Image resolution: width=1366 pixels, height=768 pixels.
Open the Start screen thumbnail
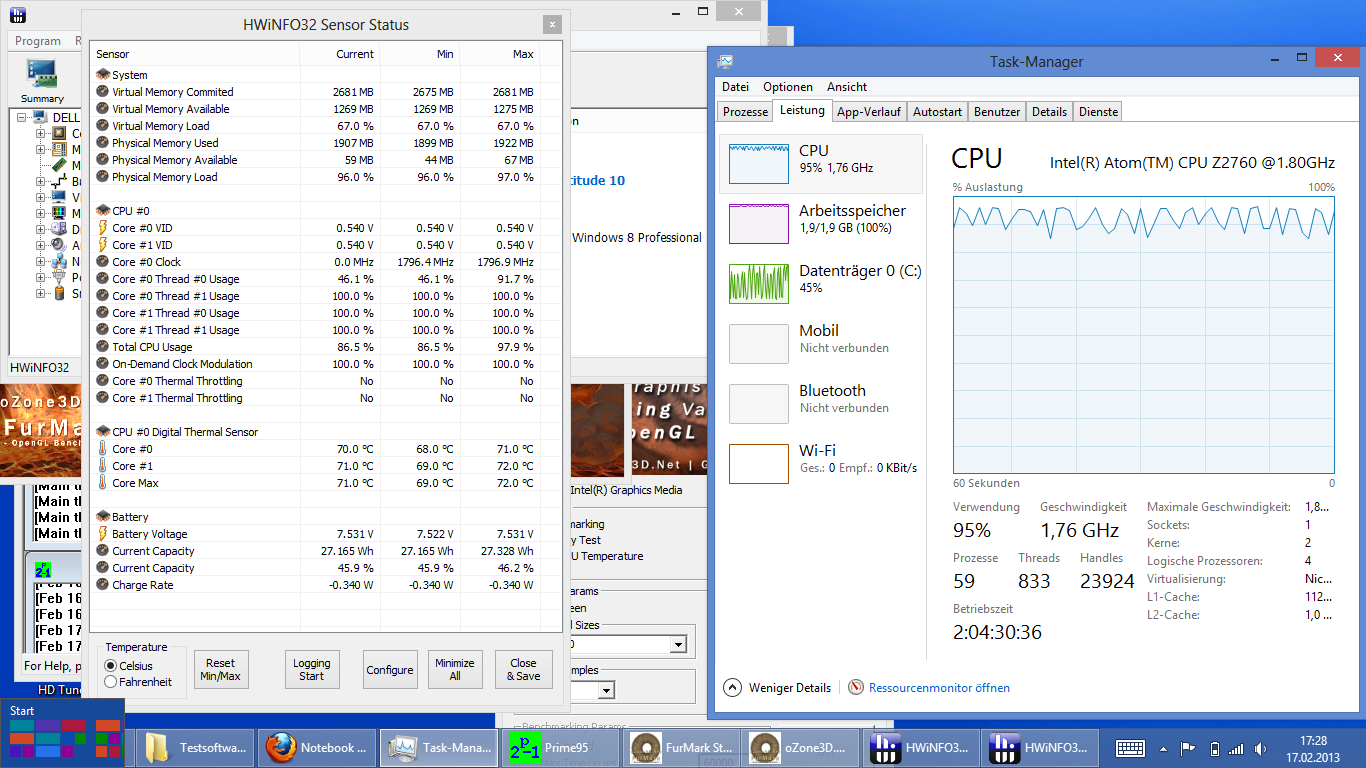(65, 733)
